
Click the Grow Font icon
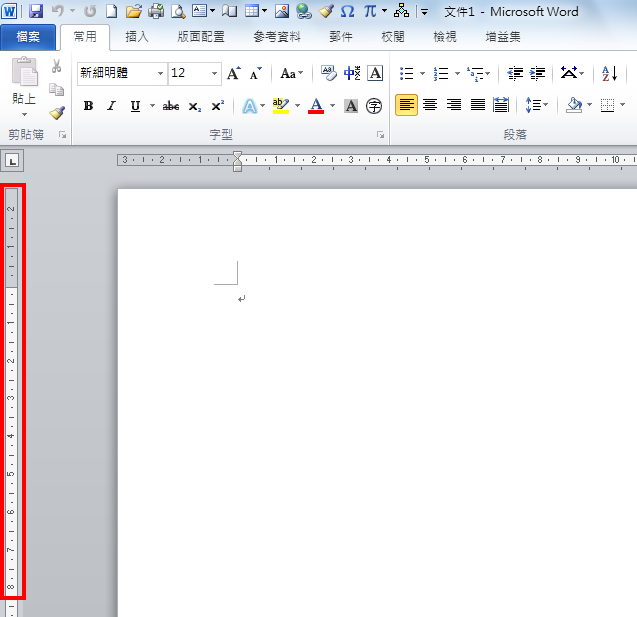tap(233, 74)
